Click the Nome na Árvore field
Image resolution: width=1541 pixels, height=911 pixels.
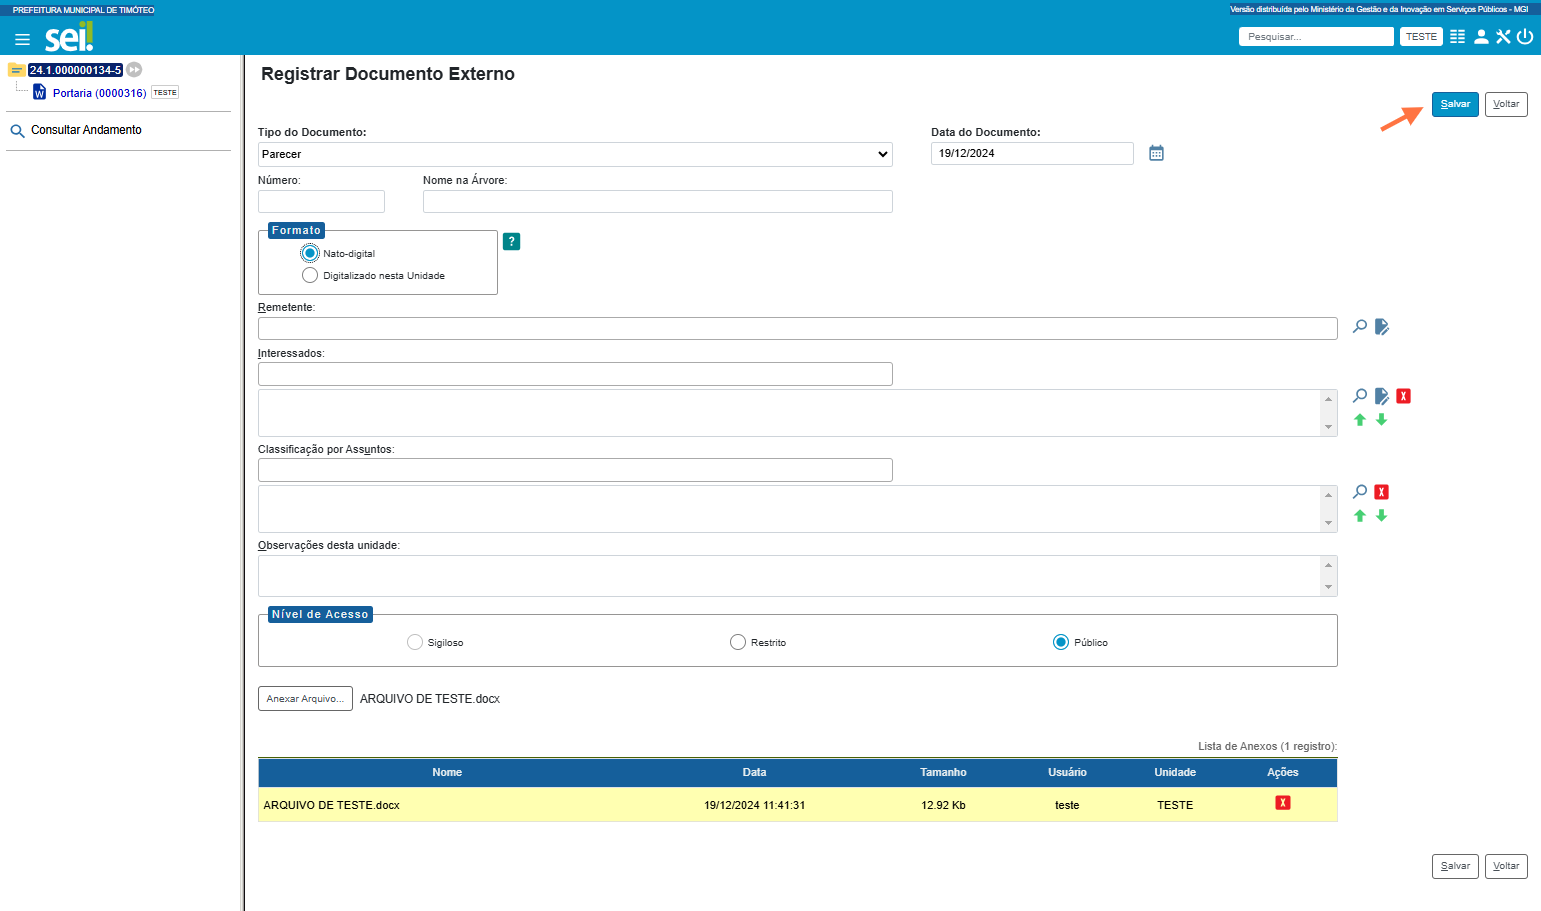(x=658, y=201)
